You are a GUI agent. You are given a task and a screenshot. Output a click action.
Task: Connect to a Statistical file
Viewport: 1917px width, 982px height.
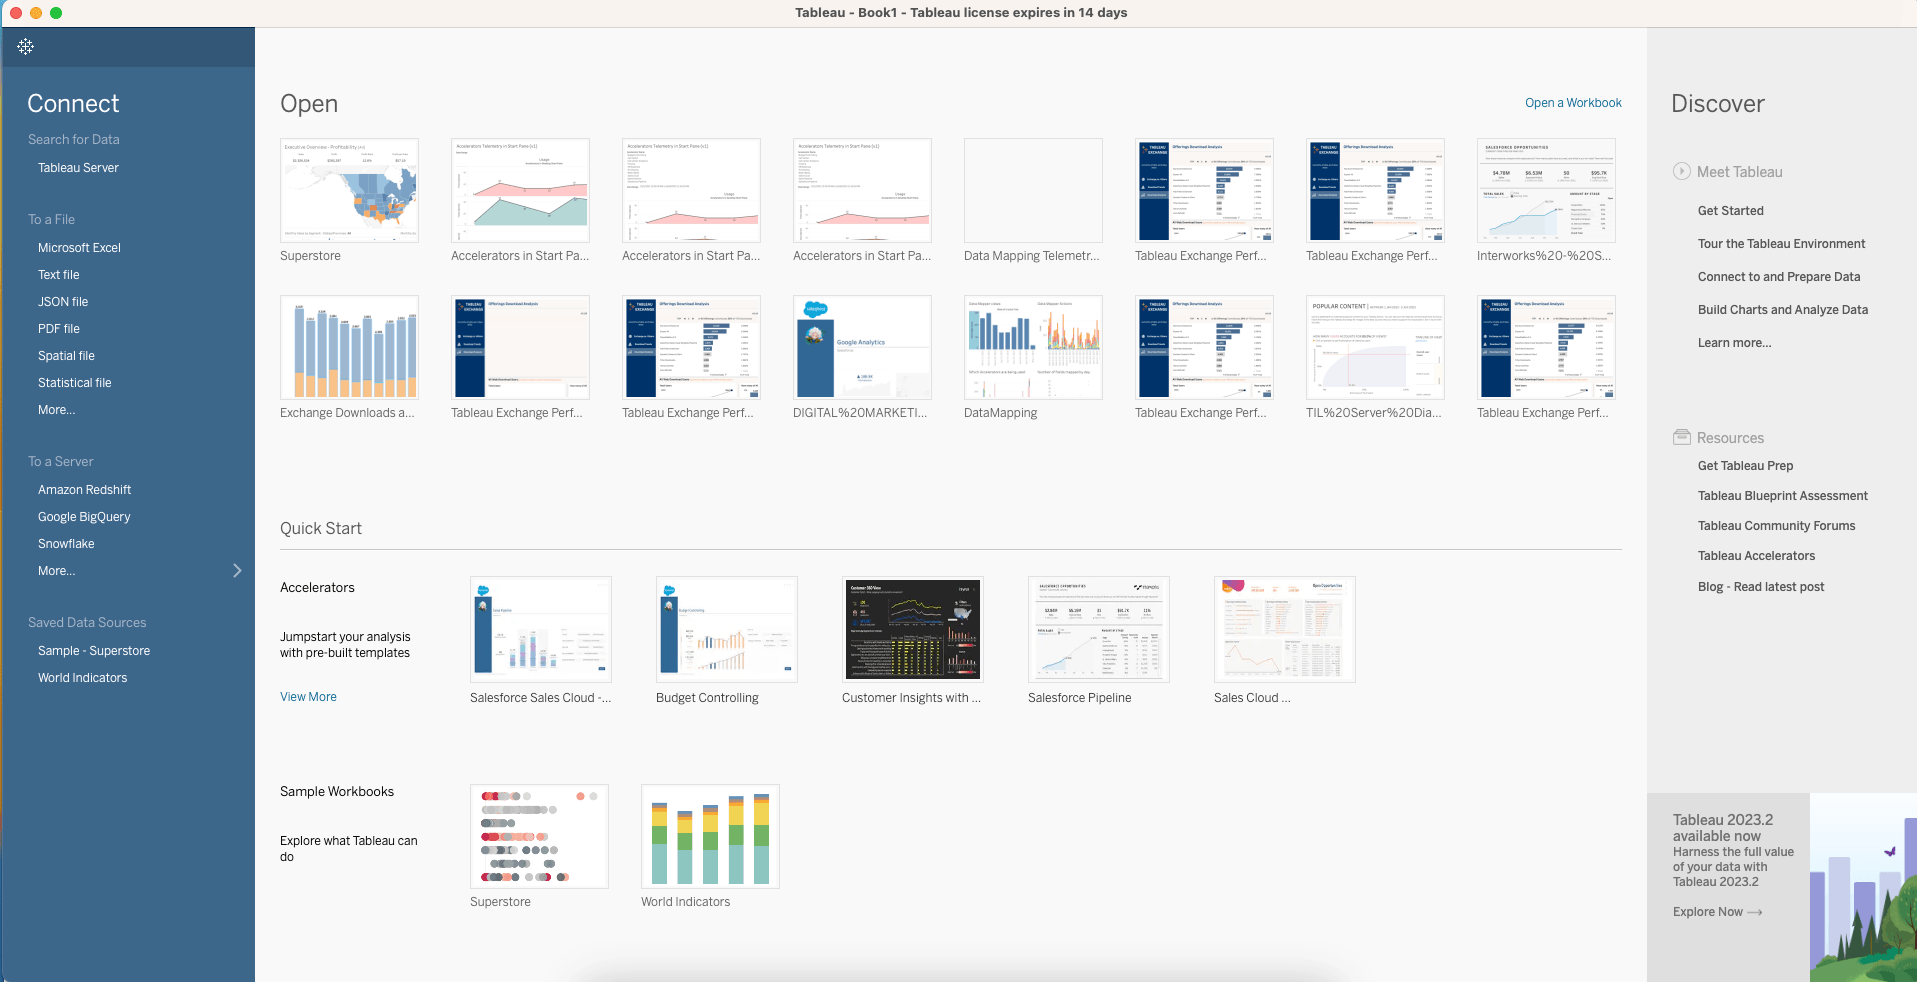[75, 382]
